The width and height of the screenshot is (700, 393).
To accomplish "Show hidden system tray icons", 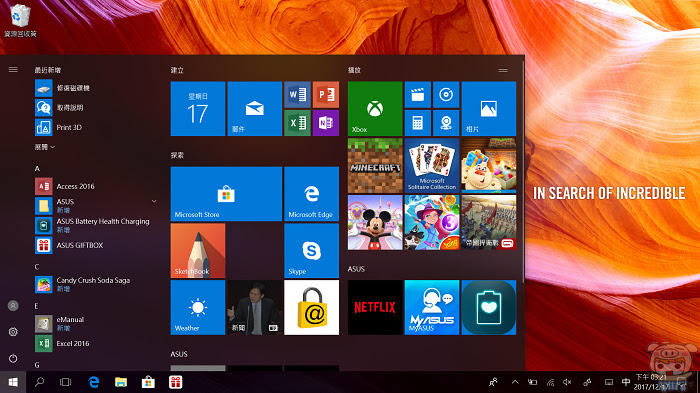I will 515,382.
